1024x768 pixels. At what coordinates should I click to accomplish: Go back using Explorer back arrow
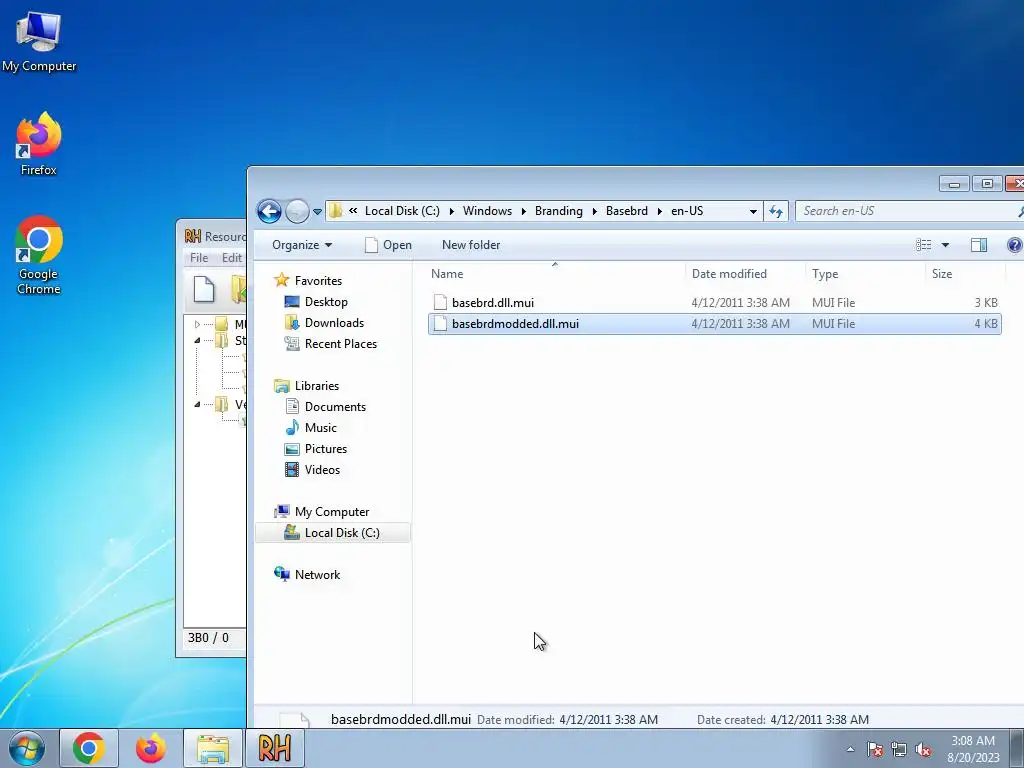269,211
